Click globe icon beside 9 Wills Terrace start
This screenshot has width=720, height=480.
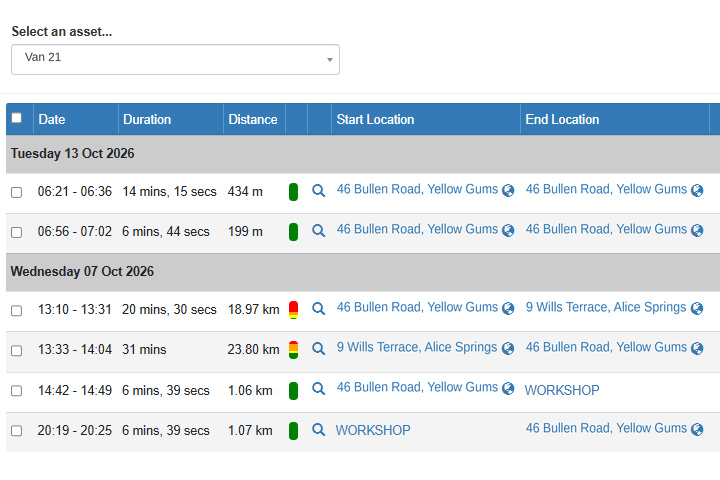(508, 348)
